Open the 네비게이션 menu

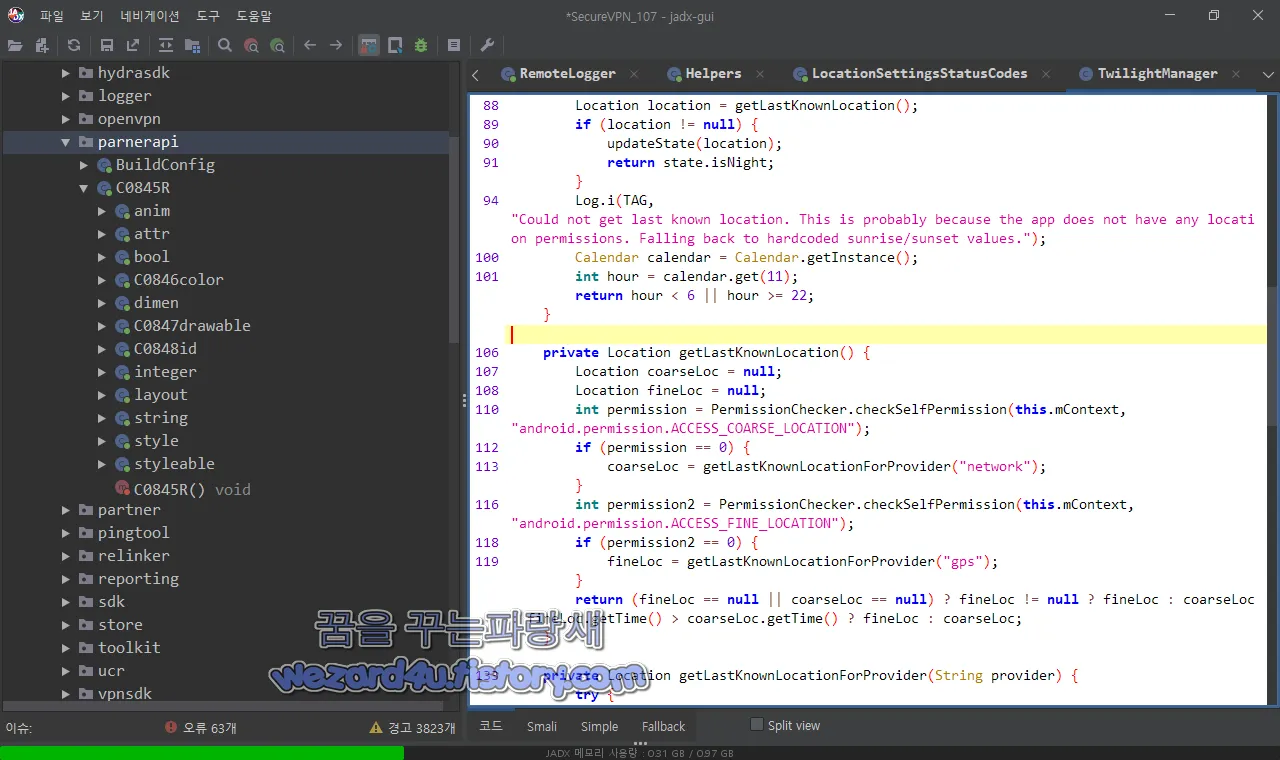click(x=150, y=16)
